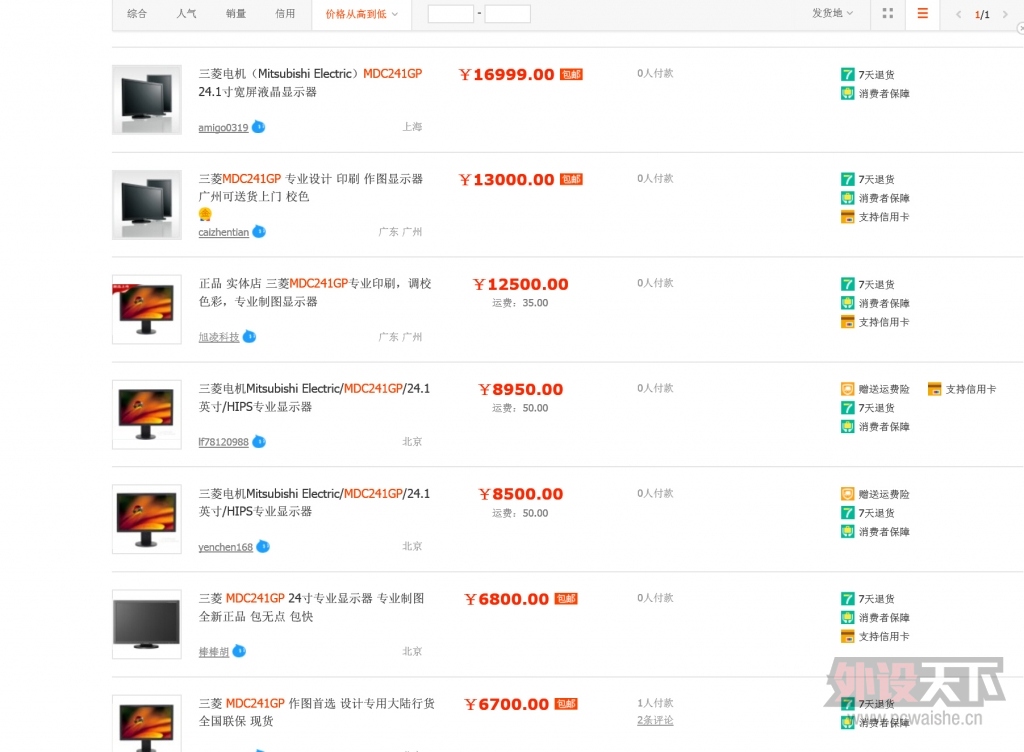1024x752 pixels.
Task: Click product thumbnail of ¥6800 listing
Action: [x=147, y=624]
